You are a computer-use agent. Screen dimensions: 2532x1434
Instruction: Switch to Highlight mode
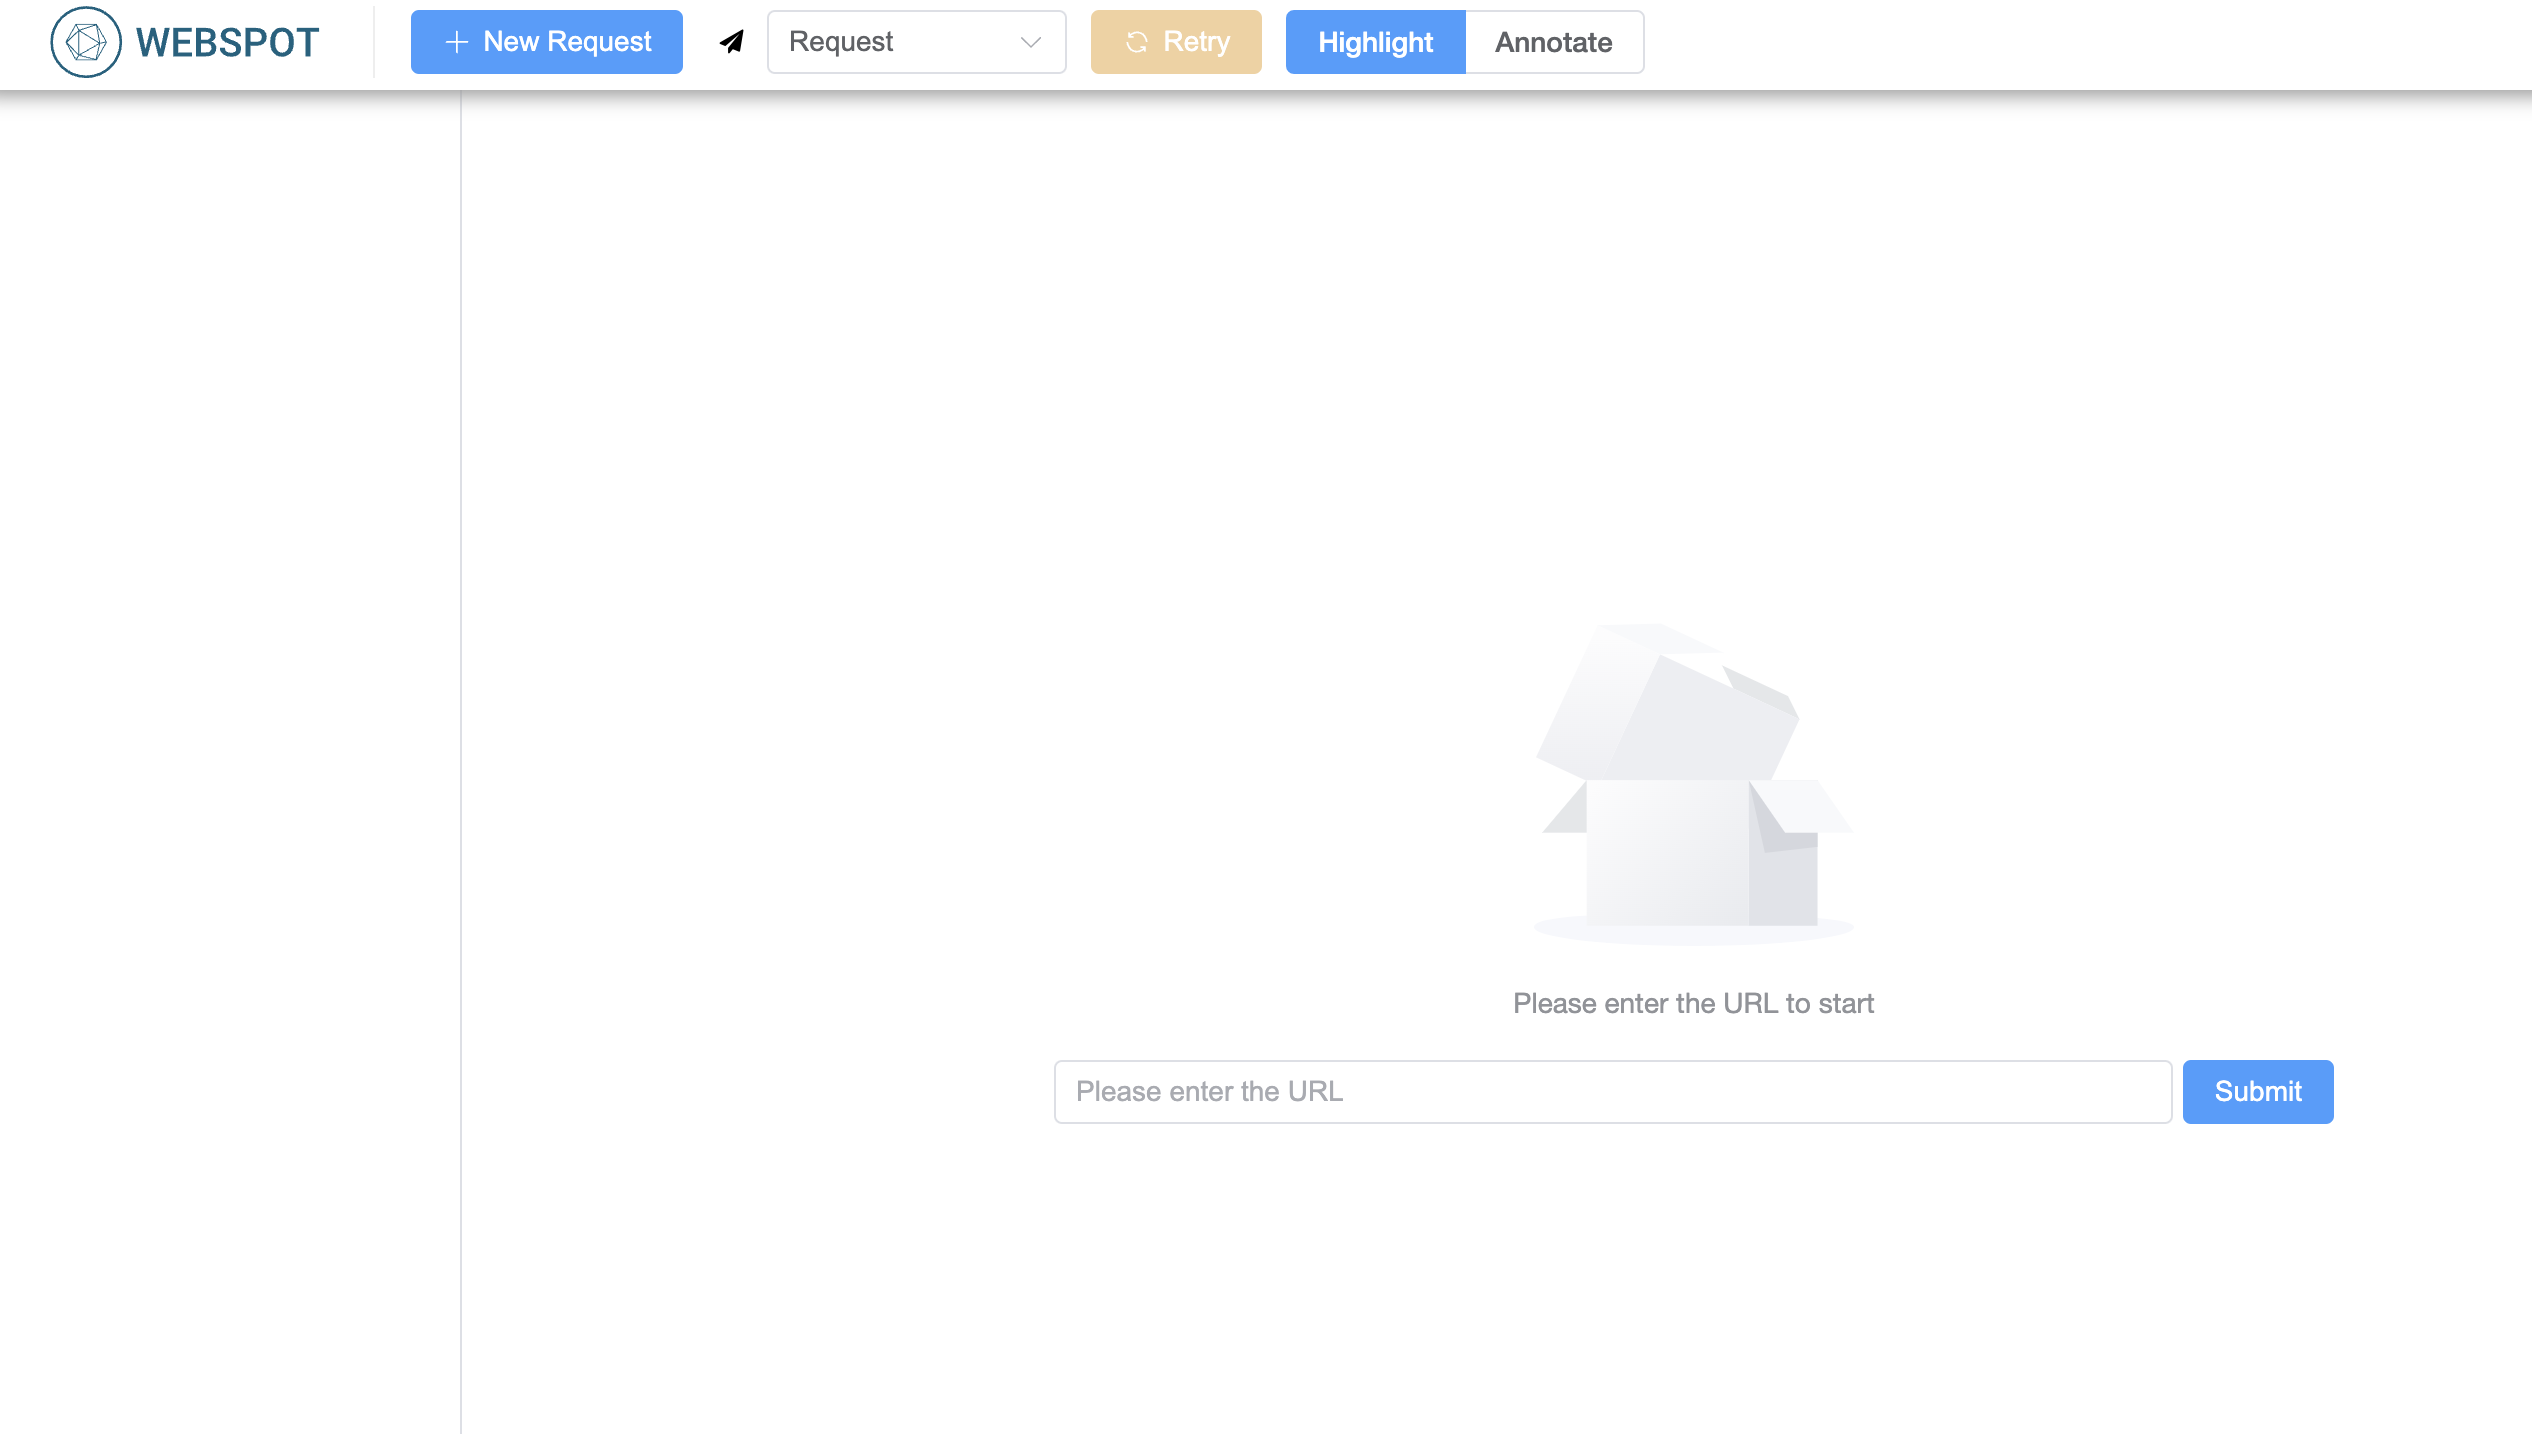1375,42
